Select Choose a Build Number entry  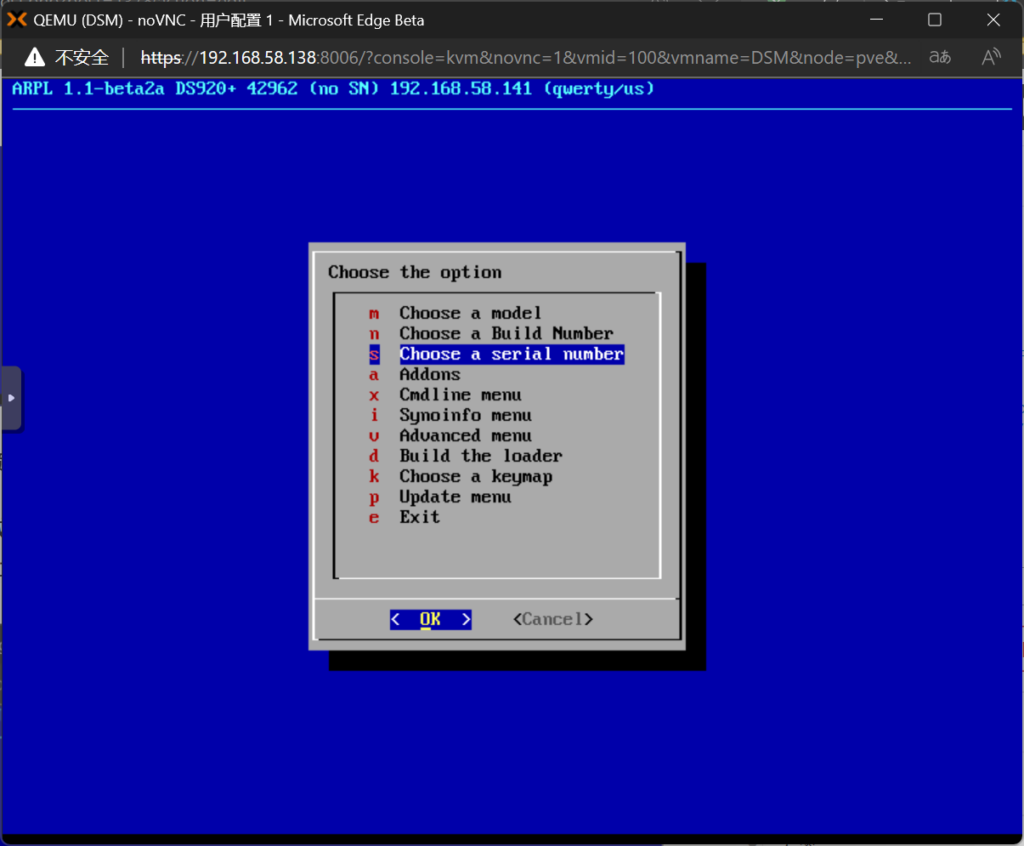point(506,333)
